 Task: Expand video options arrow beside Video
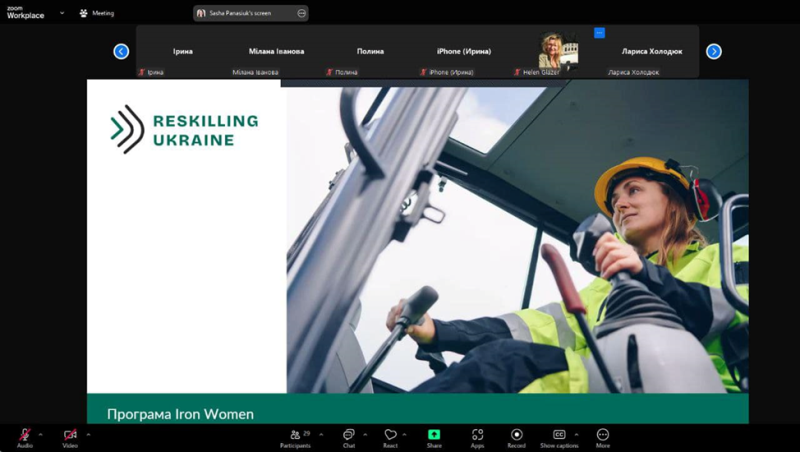pos(88,434)
